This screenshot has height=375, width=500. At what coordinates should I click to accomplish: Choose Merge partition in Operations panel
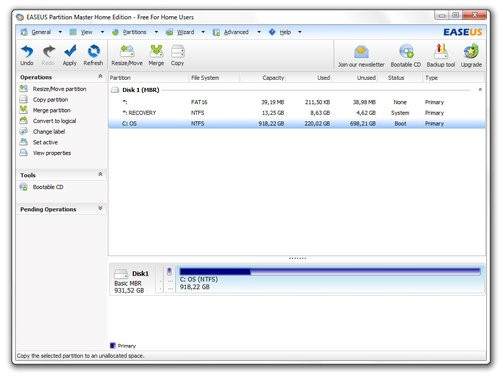52,110
